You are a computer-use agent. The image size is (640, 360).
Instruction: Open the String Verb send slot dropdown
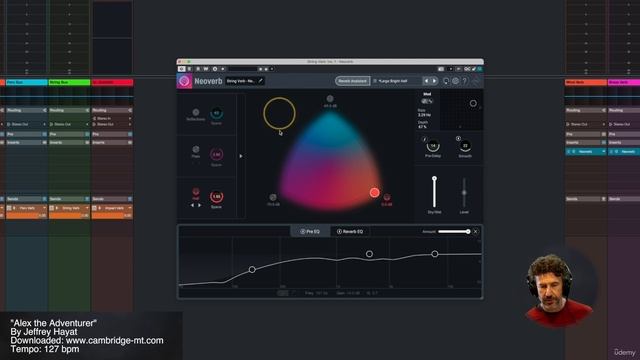point(87,208)
